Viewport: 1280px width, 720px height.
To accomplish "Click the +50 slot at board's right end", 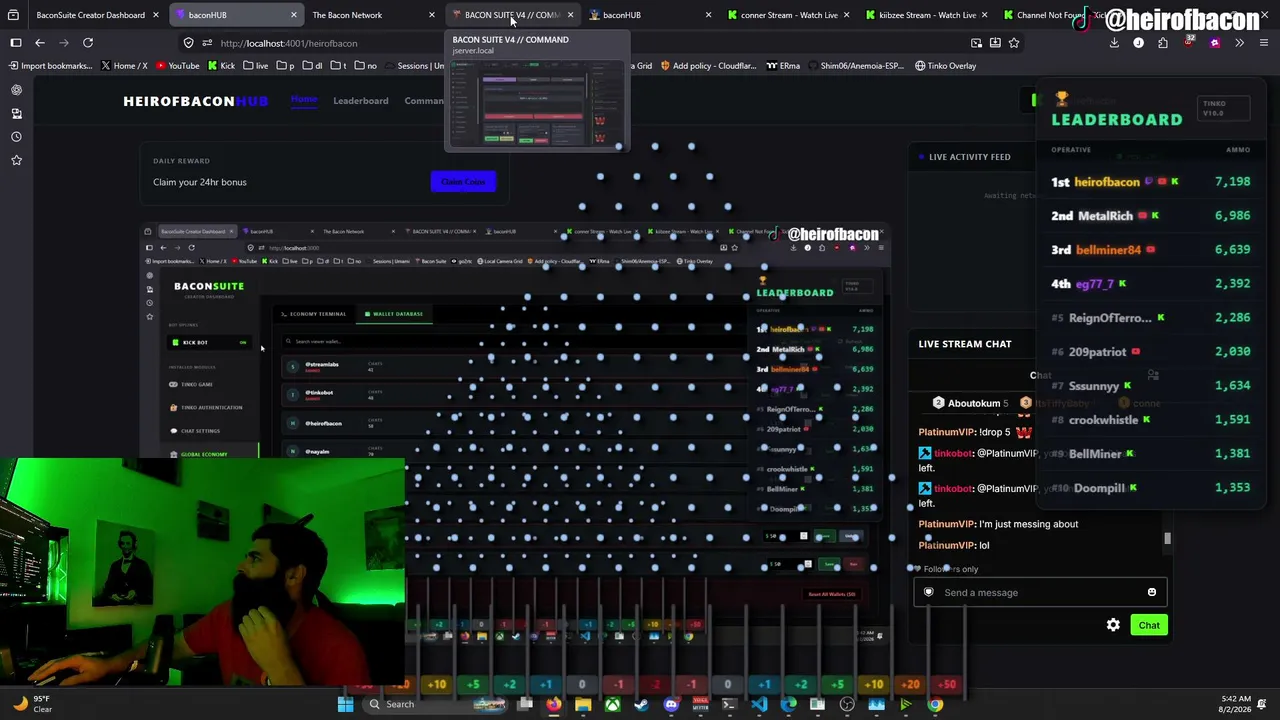I will [x=947, y=685].
